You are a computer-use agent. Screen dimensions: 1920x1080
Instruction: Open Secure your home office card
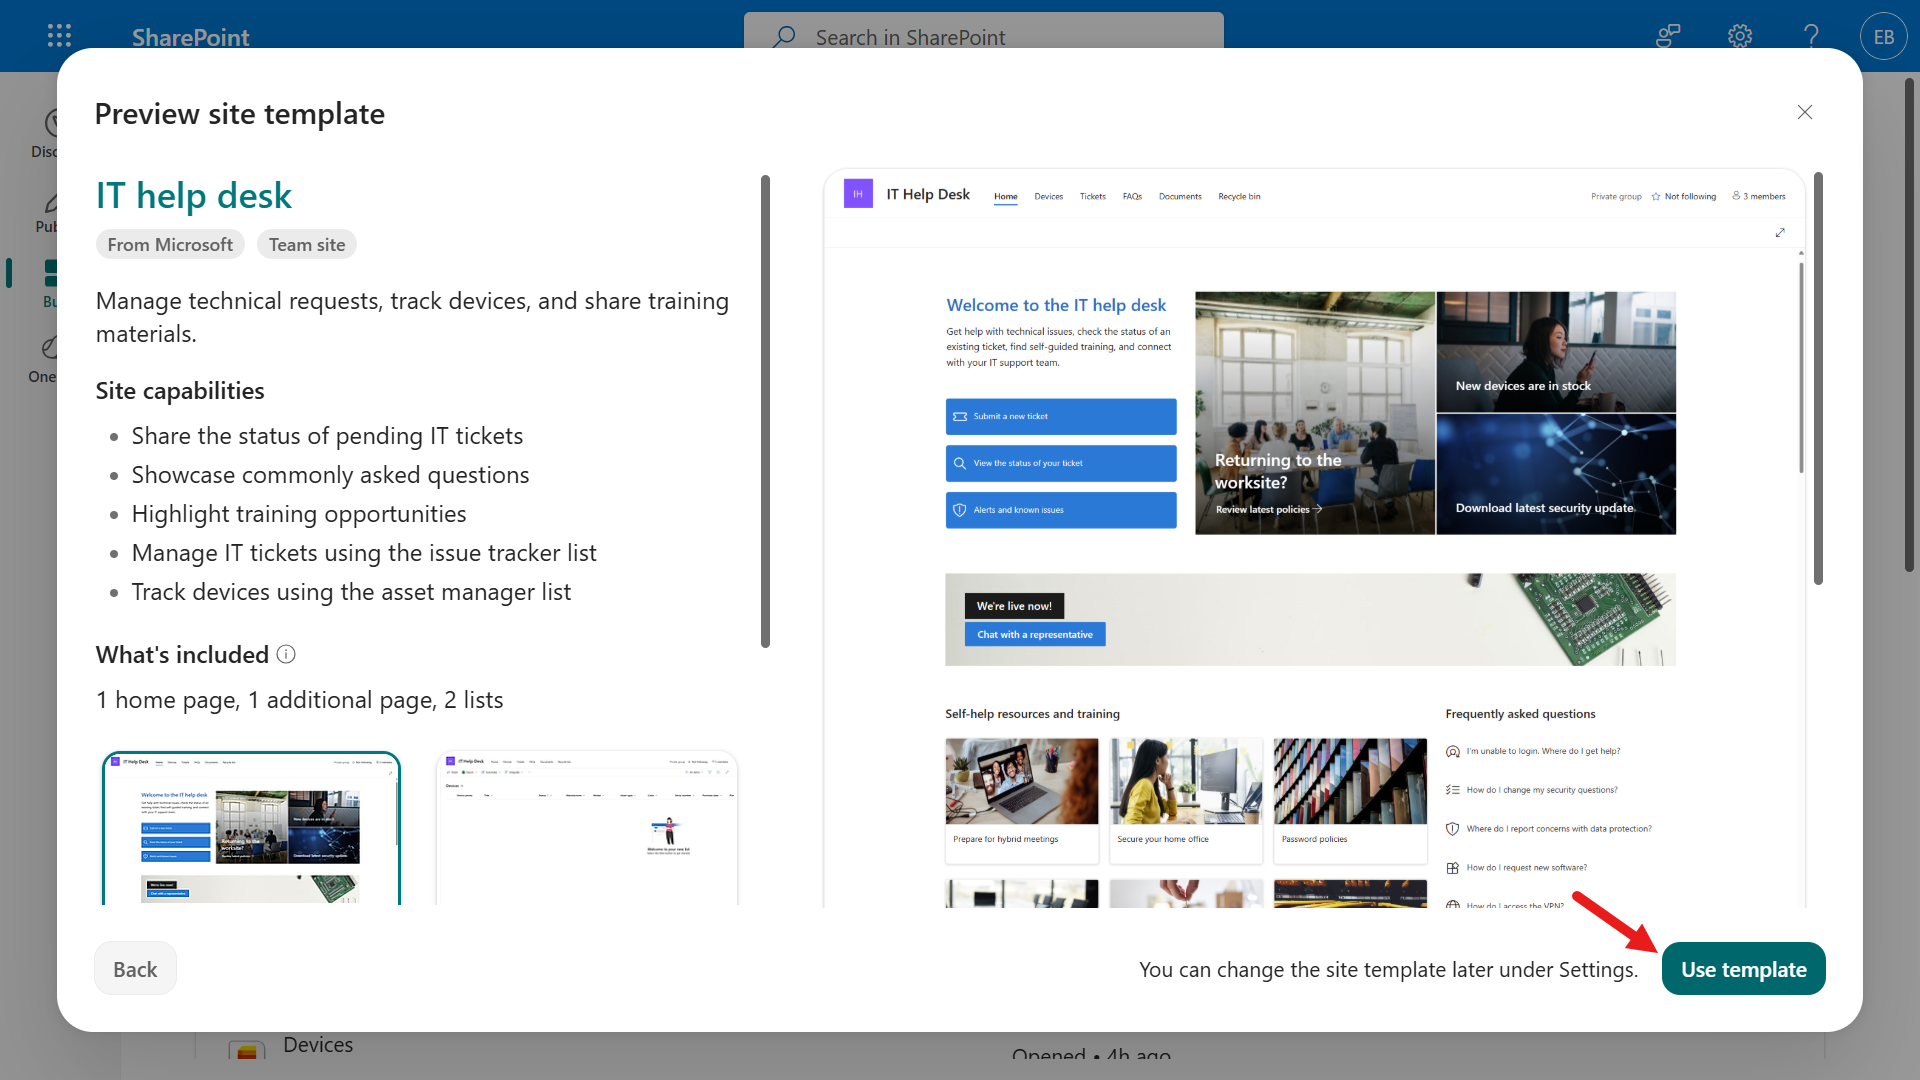(x=1186, y=800)
